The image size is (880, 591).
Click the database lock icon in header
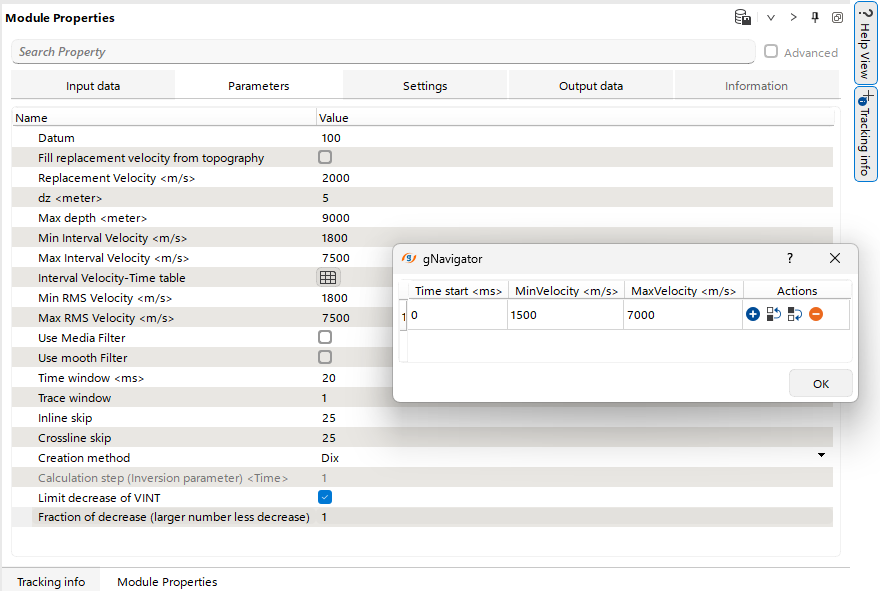point(742,17)
